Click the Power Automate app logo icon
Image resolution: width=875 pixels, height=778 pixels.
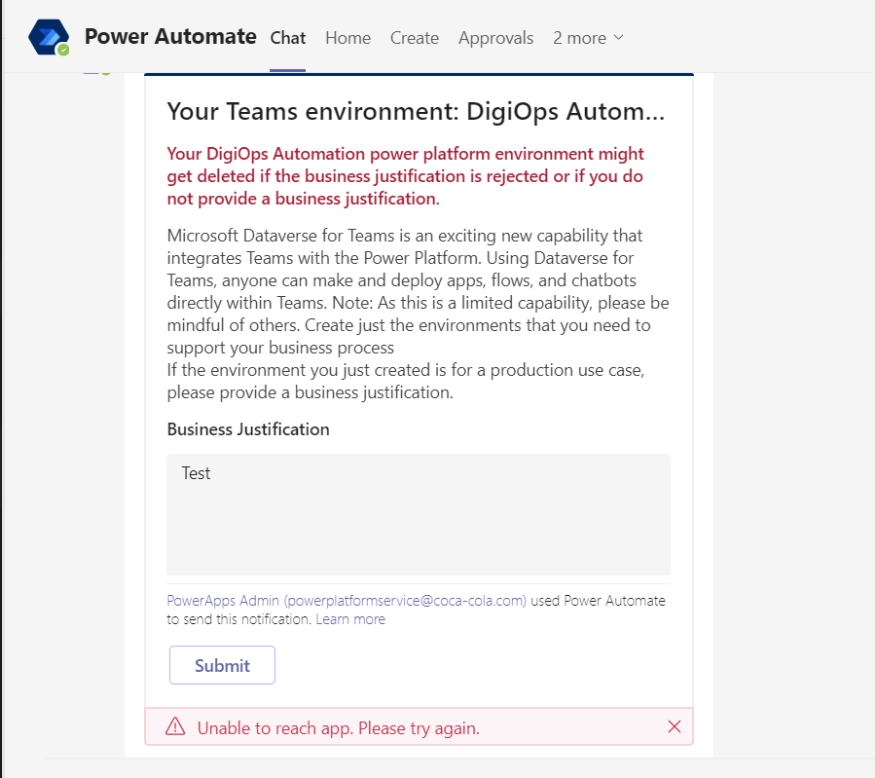47,37
